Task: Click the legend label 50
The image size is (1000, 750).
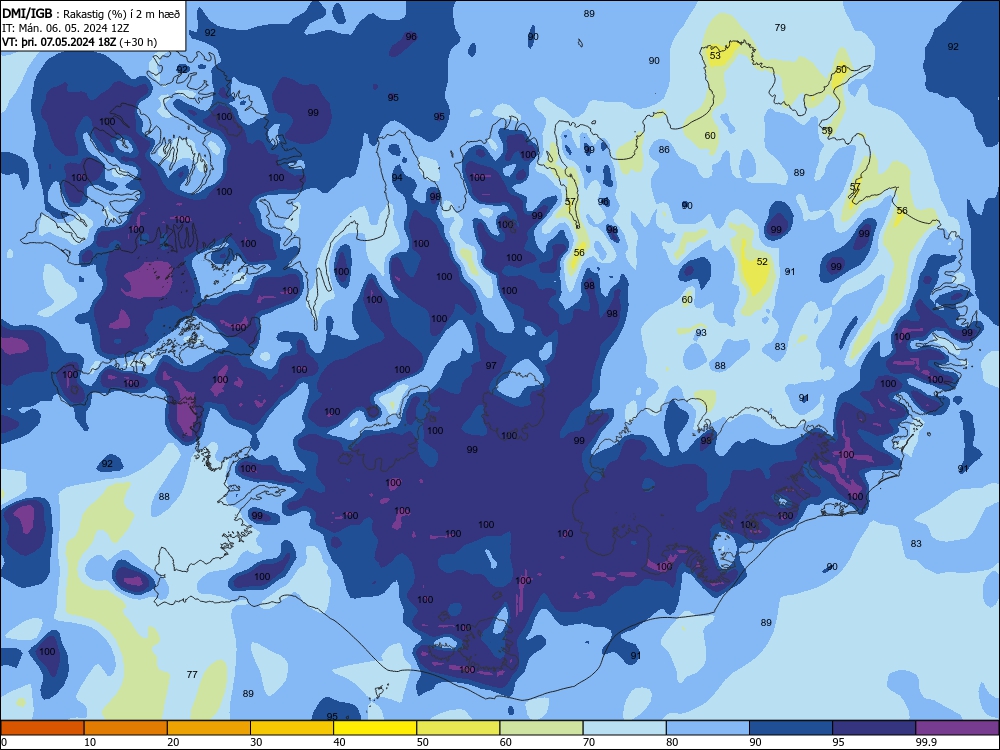Action: 423,742
